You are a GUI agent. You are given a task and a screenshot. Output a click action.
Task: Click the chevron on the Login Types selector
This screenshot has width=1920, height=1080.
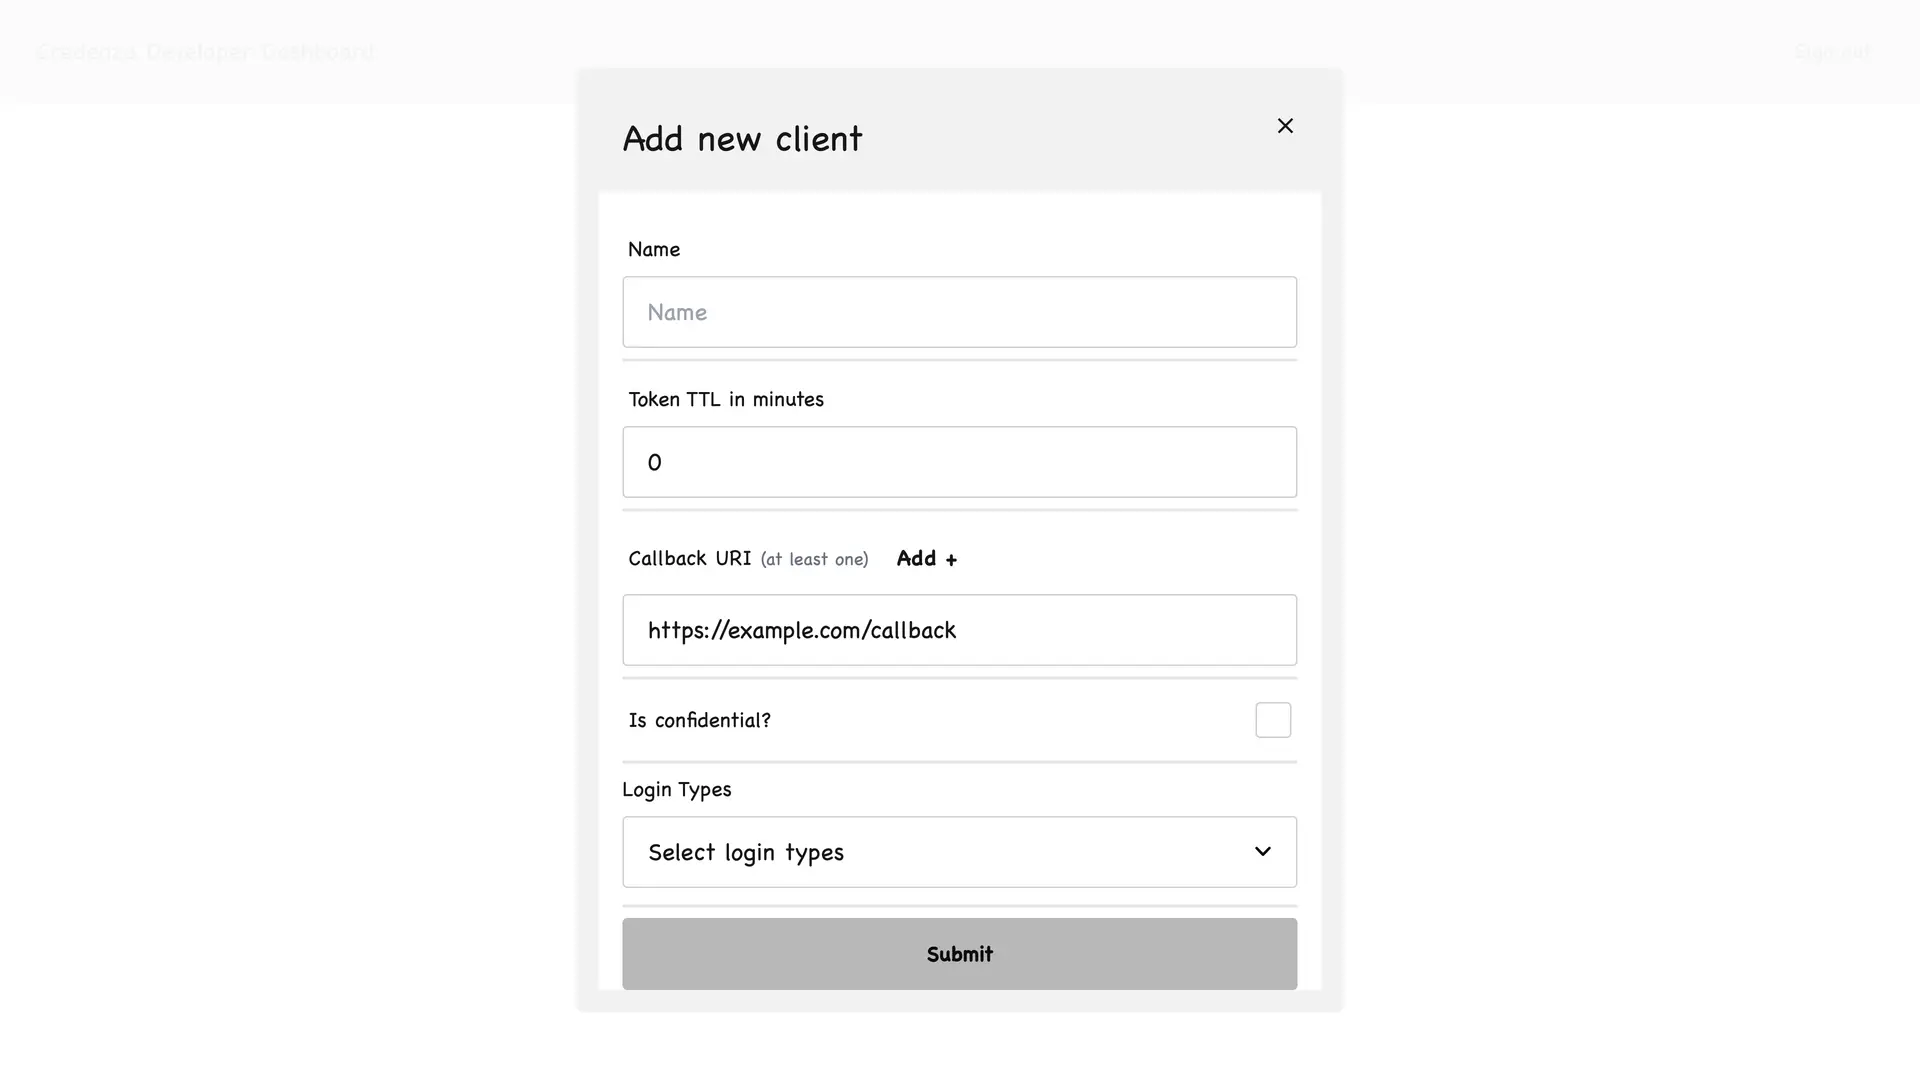[1262, 851]
